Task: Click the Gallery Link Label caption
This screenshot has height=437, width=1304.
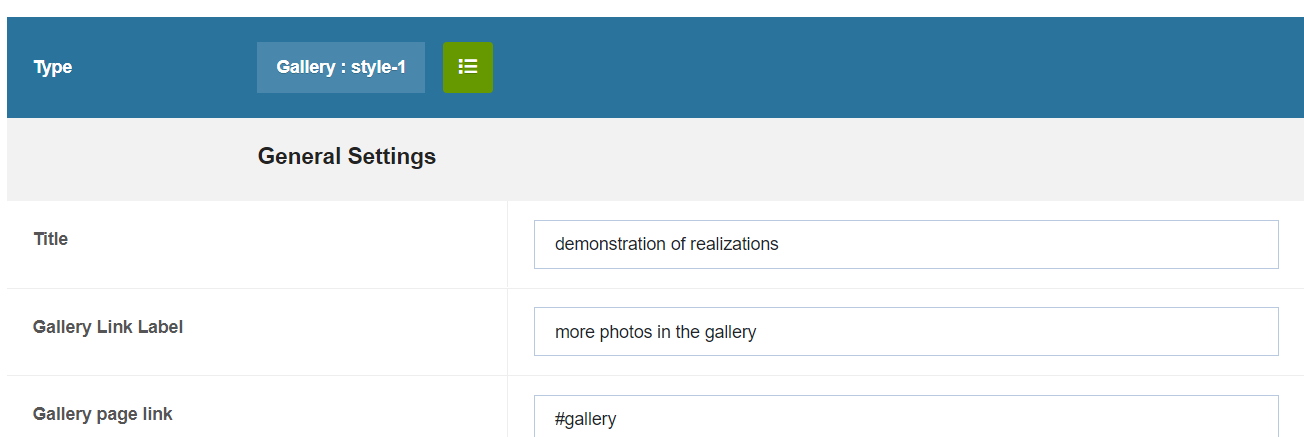Action: pyautogui.click(x=108, y=327)
